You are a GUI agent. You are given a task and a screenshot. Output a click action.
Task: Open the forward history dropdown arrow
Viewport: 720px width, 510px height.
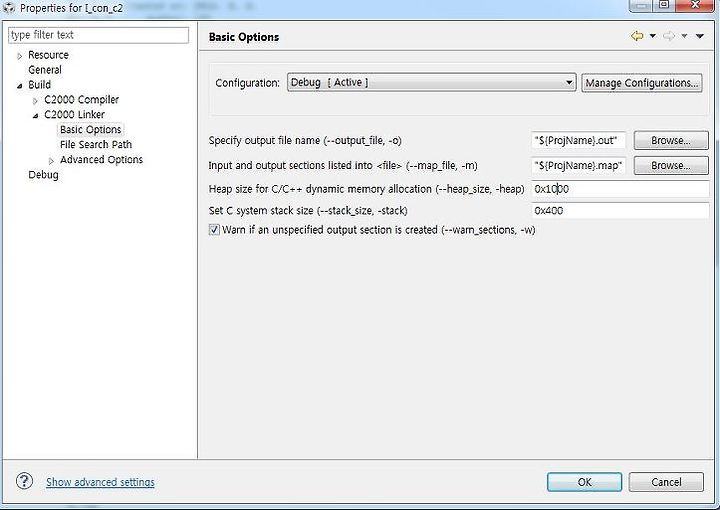click(684, 36)
